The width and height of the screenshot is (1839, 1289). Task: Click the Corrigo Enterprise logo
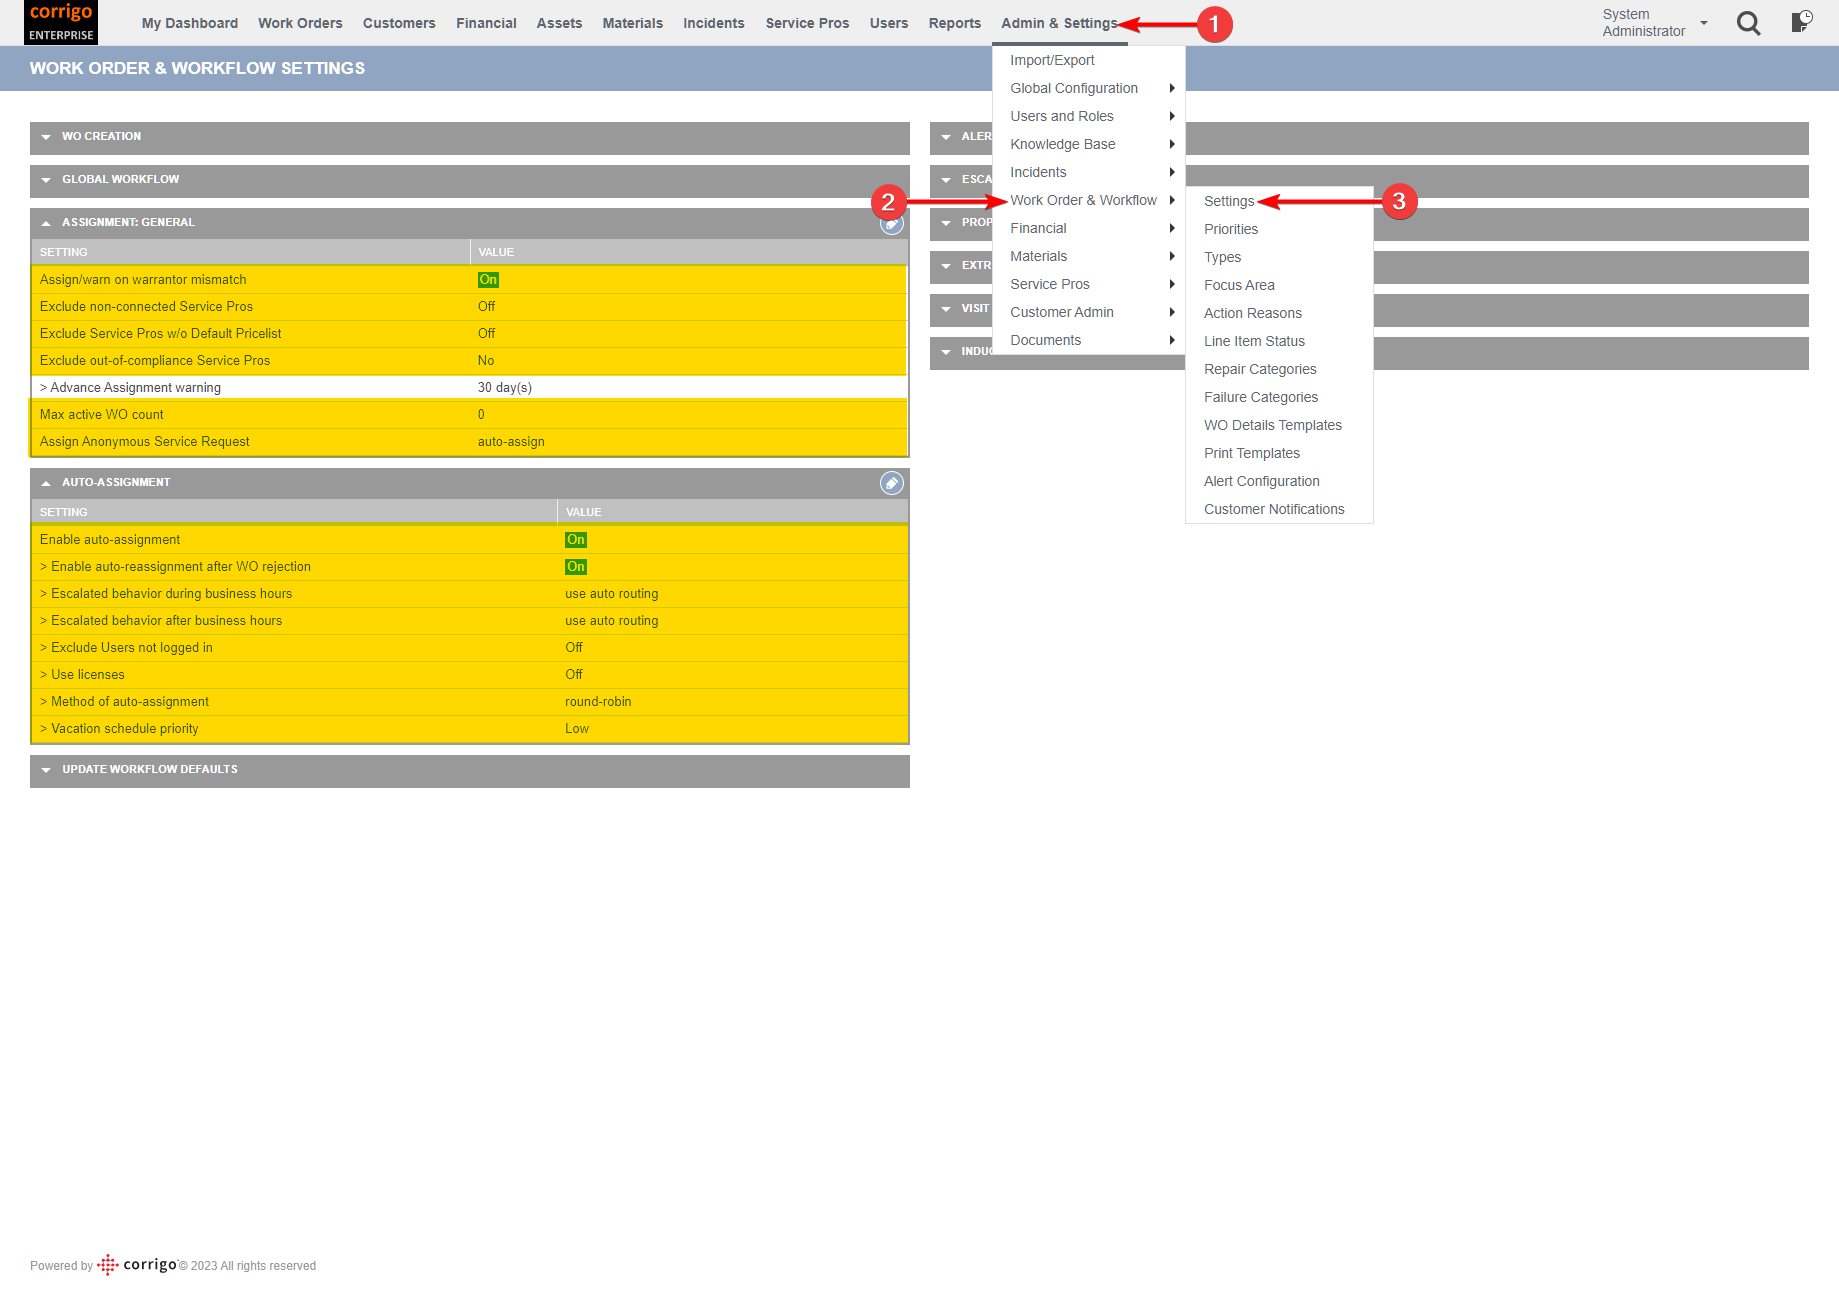click(x=60, y=21)
